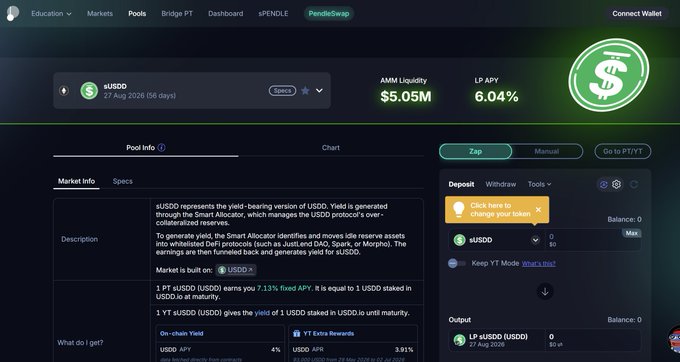Open the Markets nav item
This screenshot has width=680, height=362.
[x=100, y=13]
